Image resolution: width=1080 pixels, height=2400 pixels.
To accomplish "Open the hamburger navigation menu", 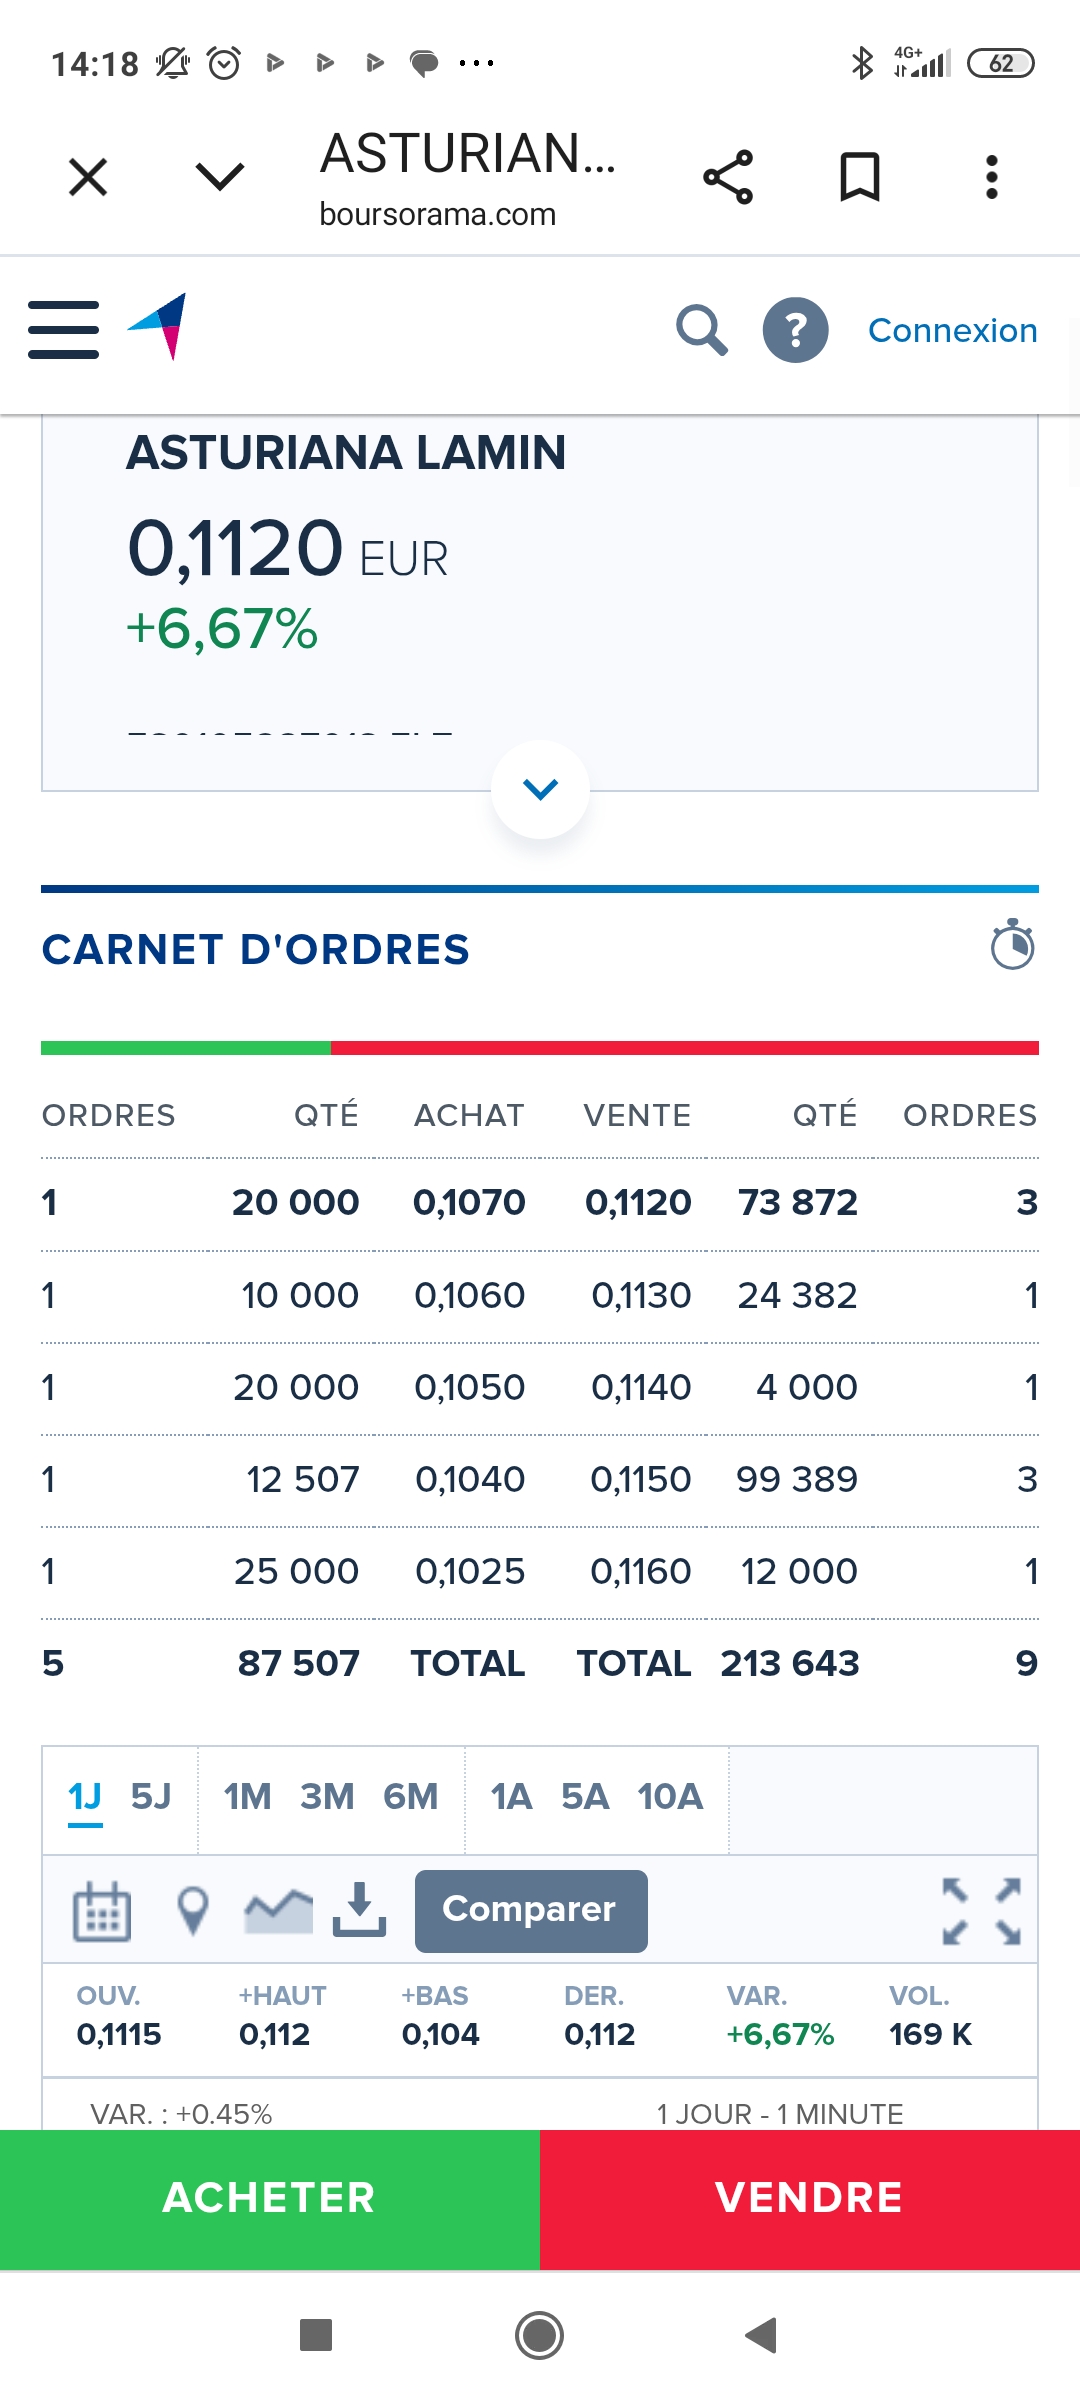I will tap(63, 329).
